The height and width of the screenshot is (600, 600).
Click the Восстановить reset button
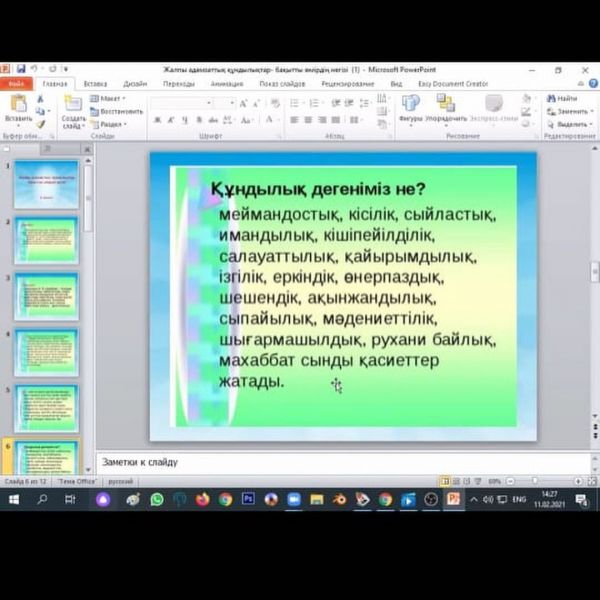coord(118,111)
